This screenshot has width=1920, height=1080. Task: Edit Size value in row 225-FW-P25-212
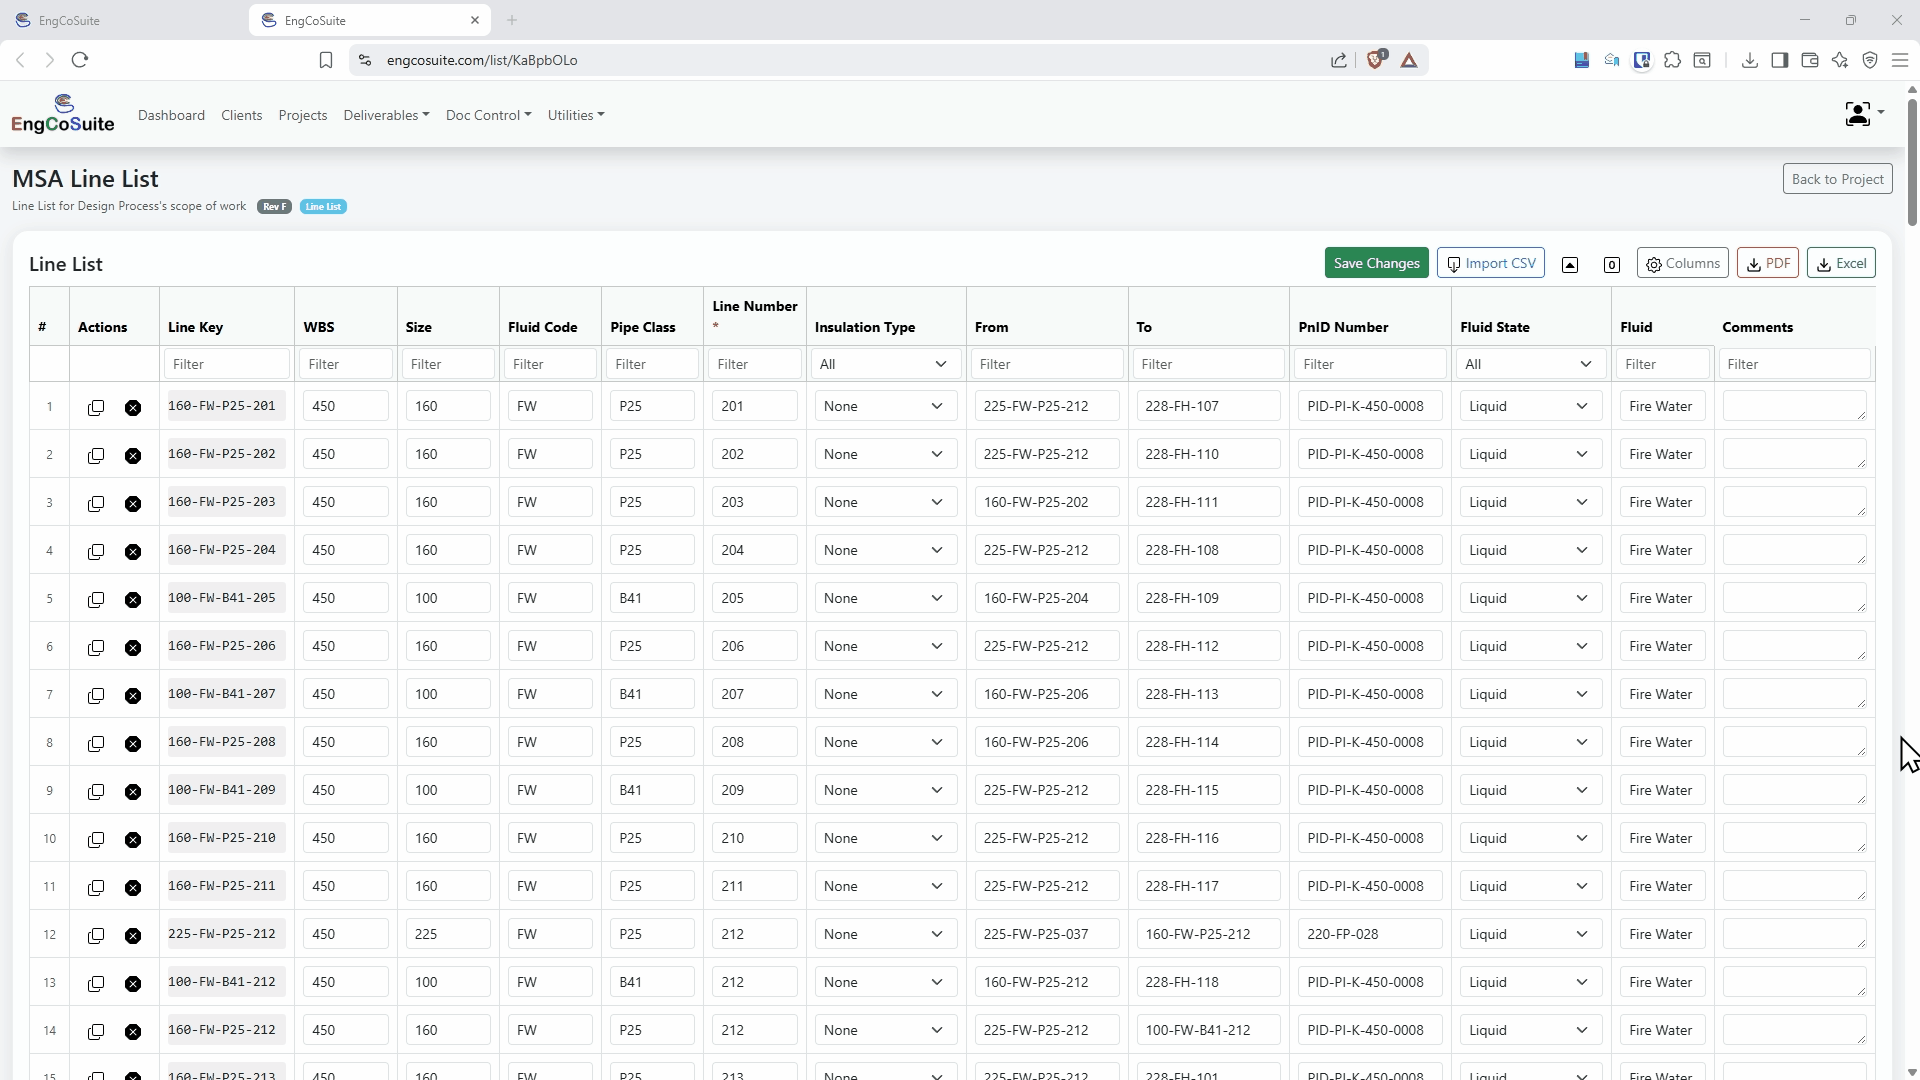[448, 934]
